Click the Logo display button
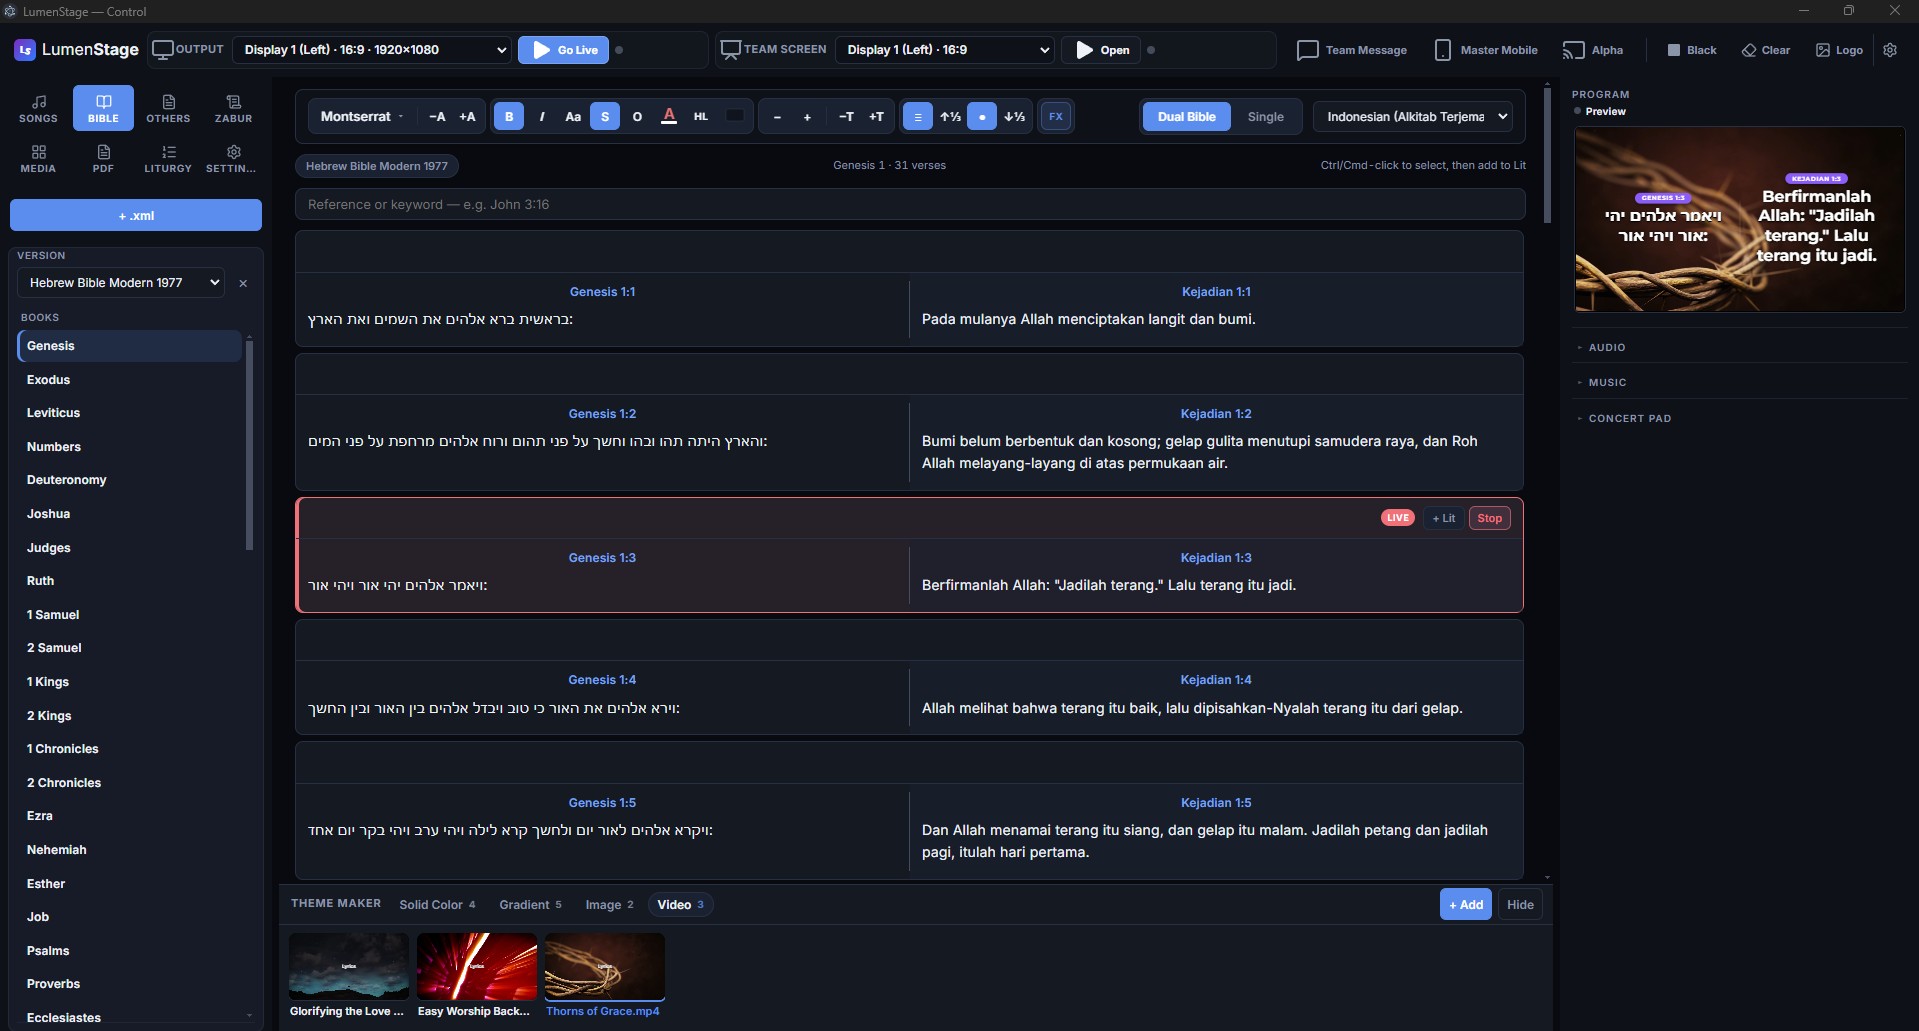Image resolution: width=1919 pixels, height=1031 pixels. 1839,50
